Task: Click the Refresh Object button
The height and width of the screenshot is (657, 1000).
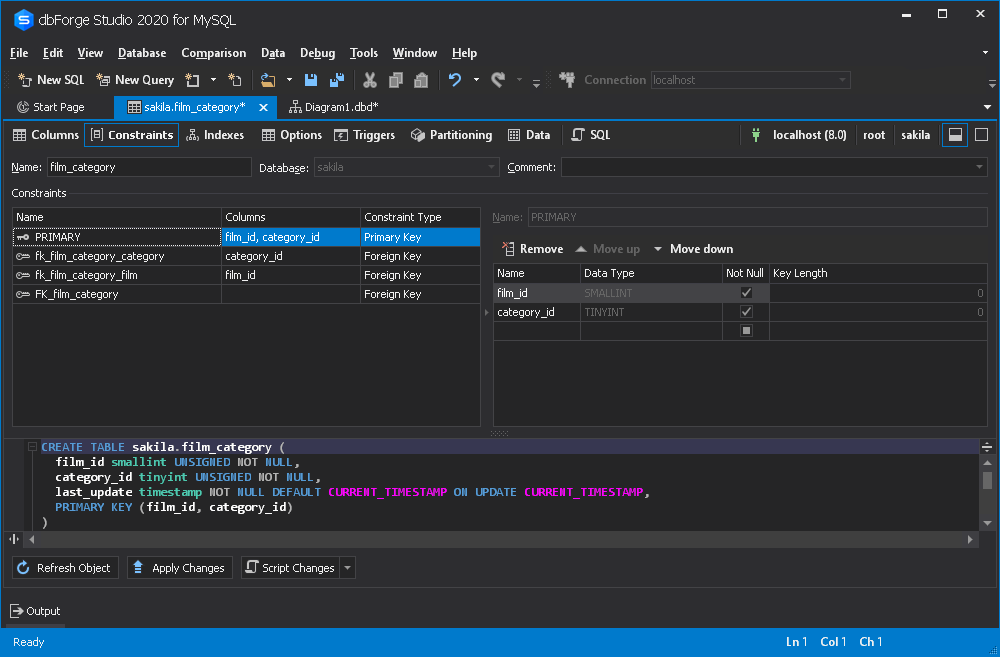Action: click(65, 568)
